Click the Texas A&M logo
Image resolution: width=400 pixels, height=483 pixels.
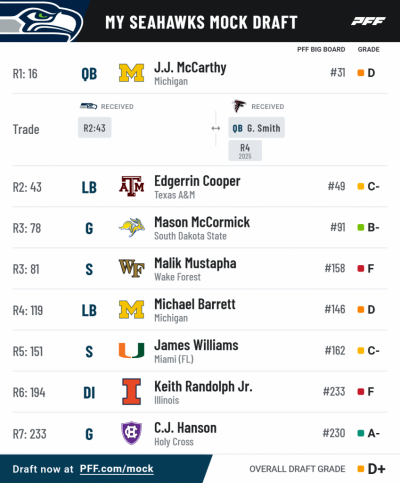click(x=131, y=186)
